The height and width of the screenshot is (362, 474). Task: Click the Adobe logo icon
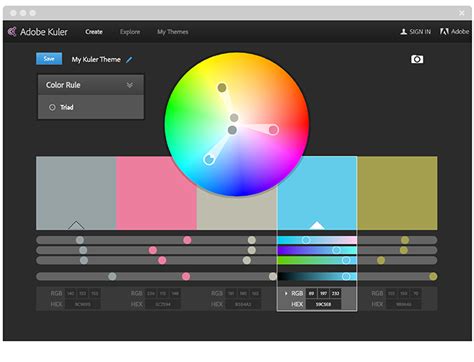tap(444, 32)
